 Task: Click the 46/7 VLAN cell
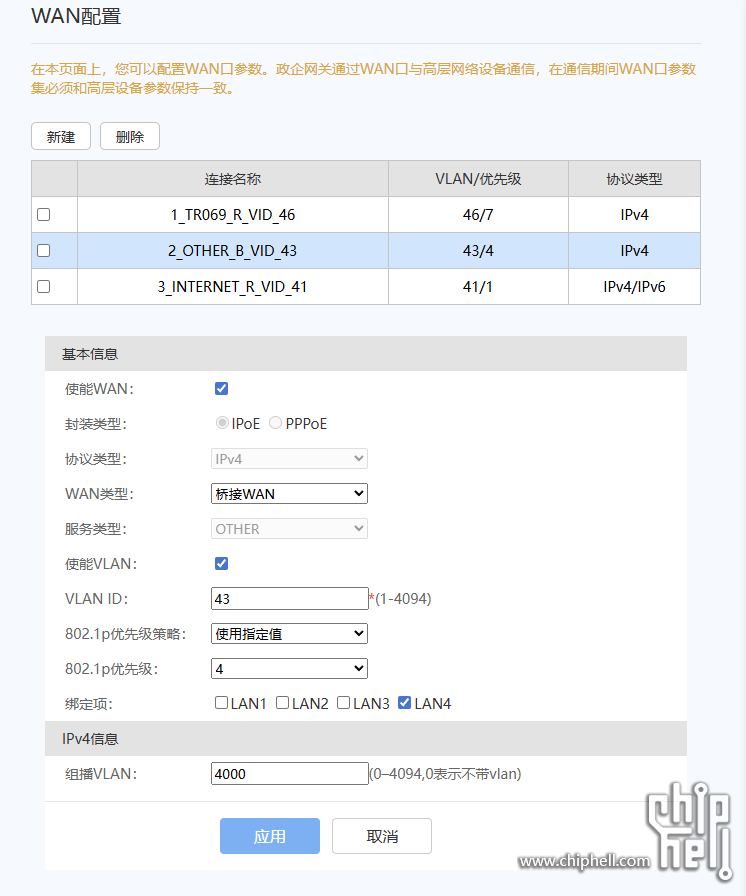(x=478, y=215)
